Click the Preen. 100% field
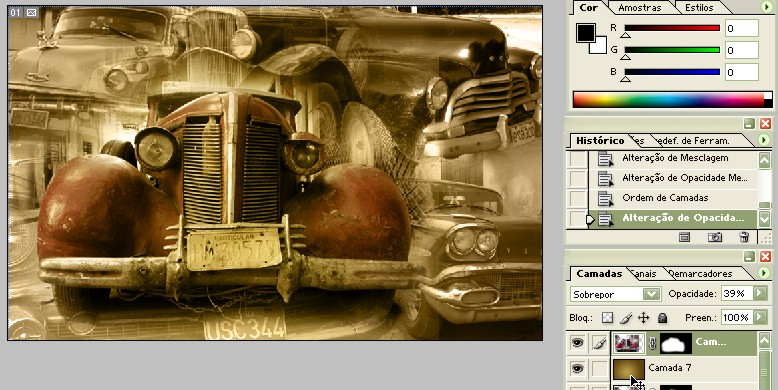778x390 pixels. point(737,317)
